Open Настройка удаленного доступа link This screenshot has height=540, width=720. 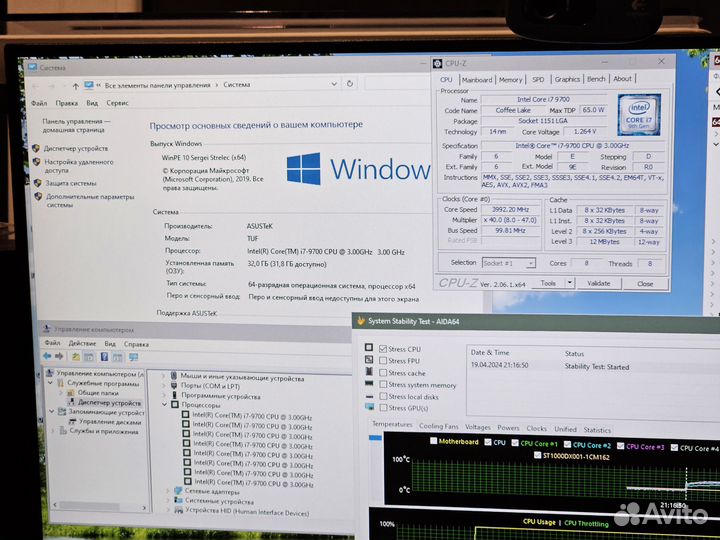[79, 166]
